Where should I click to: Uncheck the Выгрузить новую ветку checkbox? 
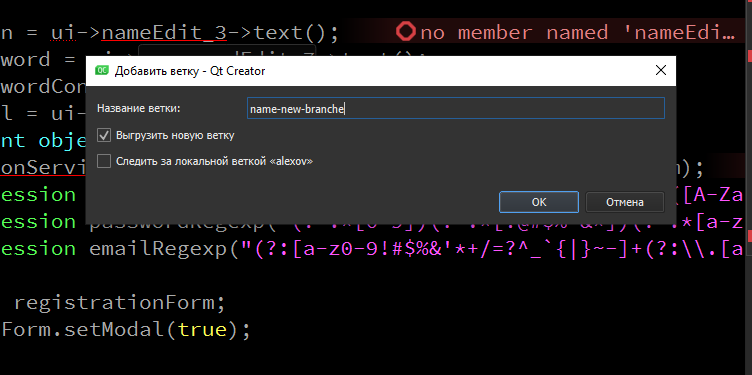click(104, 135)
